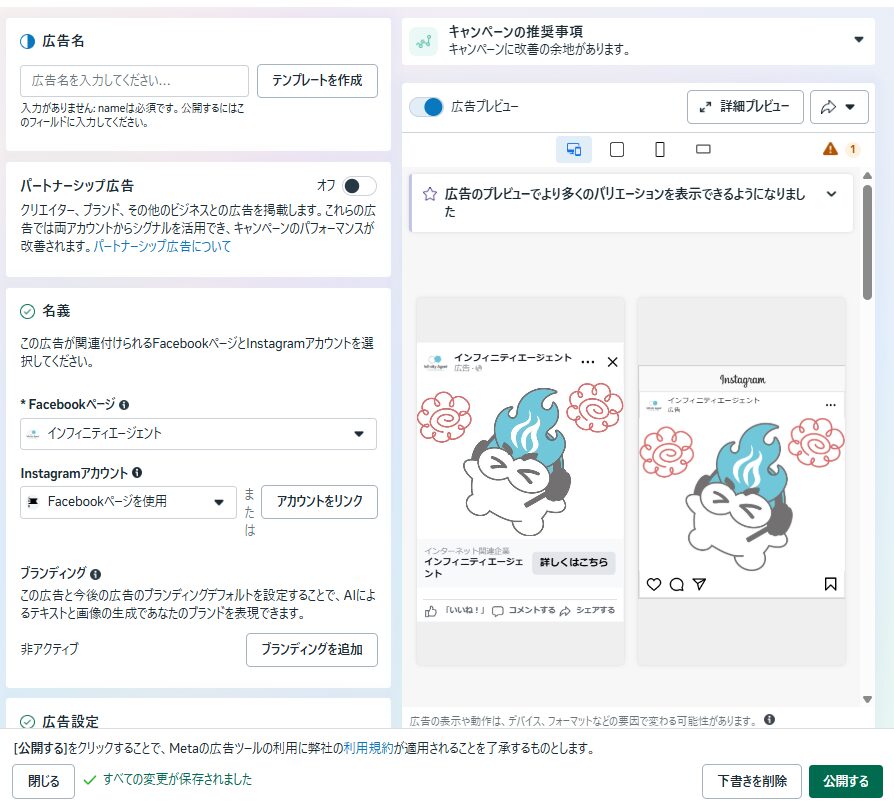Click the orange warning triangle icon
This screenshot has width=894, height=805.
tap(830, 149)
